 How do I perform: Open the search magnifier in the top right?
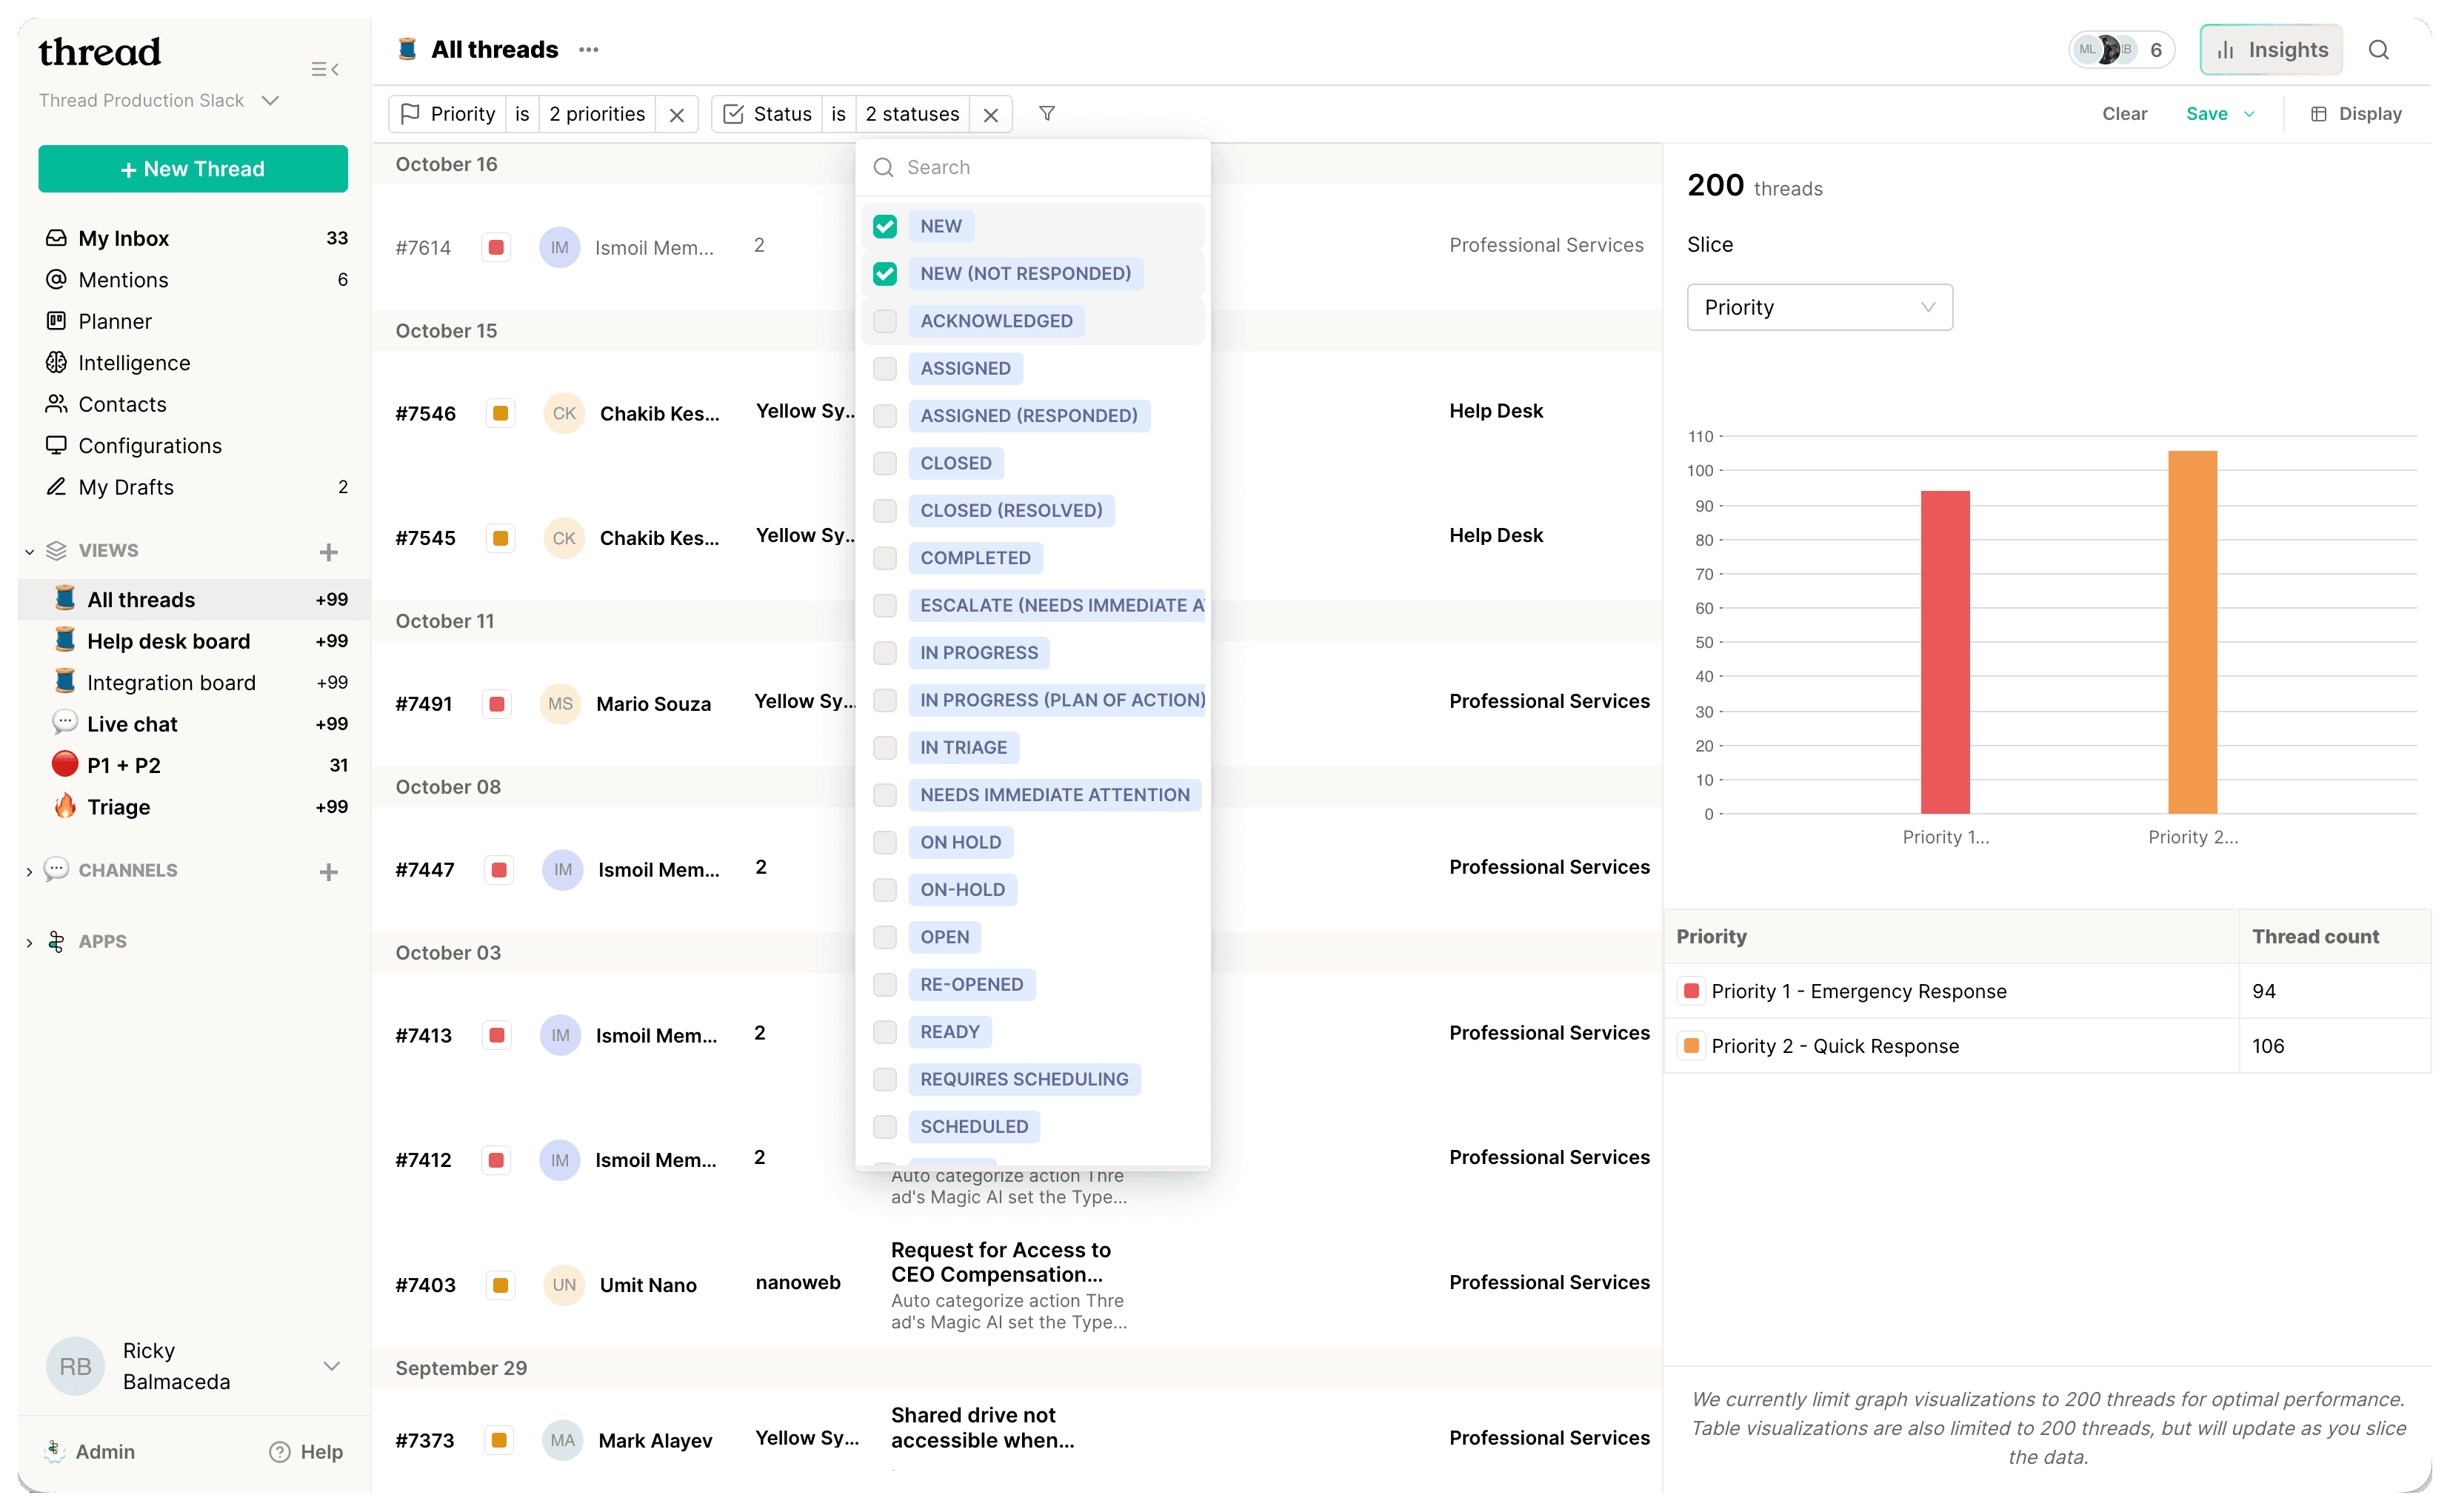[2379, 50]
